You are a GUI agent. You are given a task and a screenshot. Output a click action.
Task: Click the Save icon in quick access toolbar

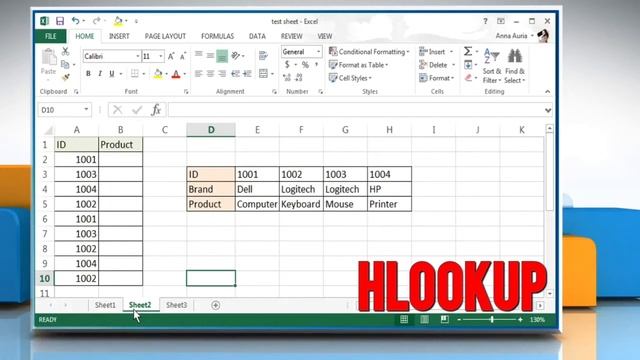60,21
